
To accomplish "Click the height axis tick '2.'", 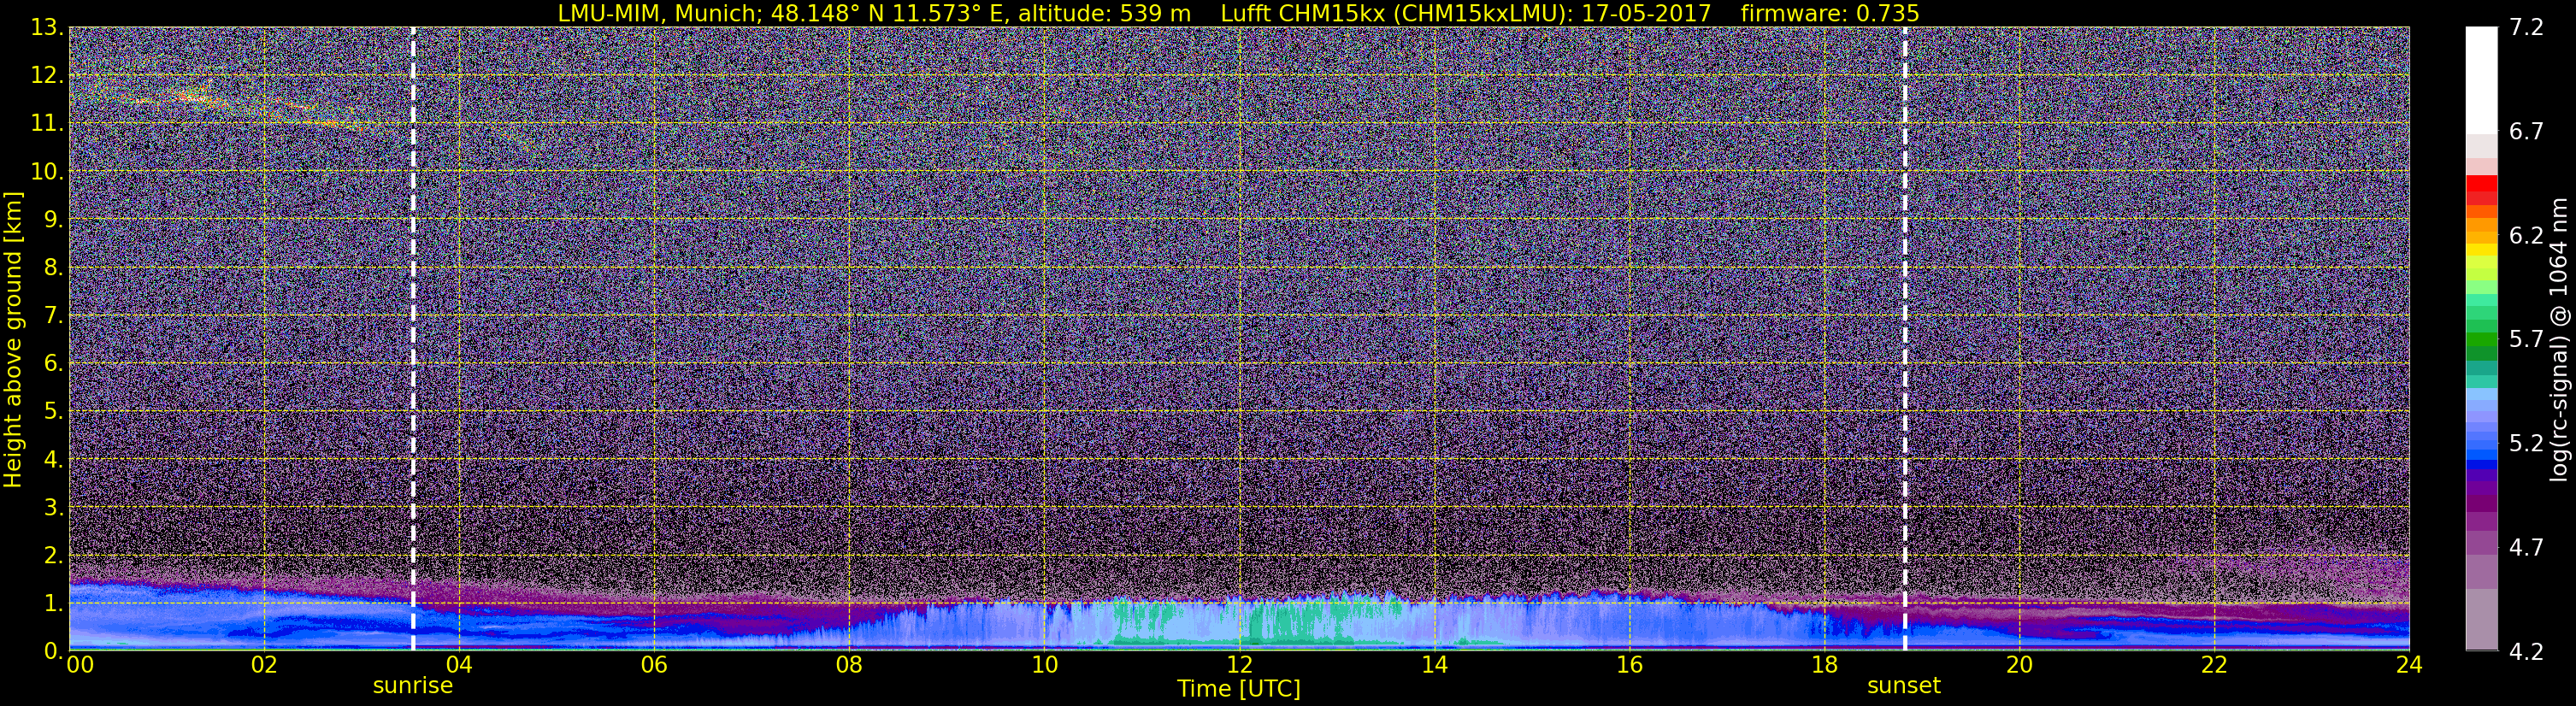I will [53, 555].
